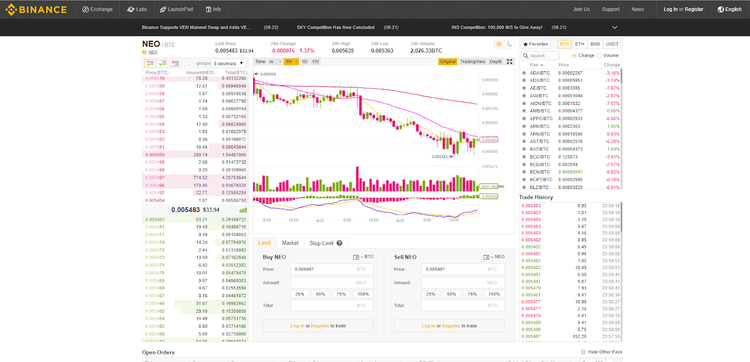Switch to the Stop-Limit order tab

pyautogui.click(x=325, y=243)
